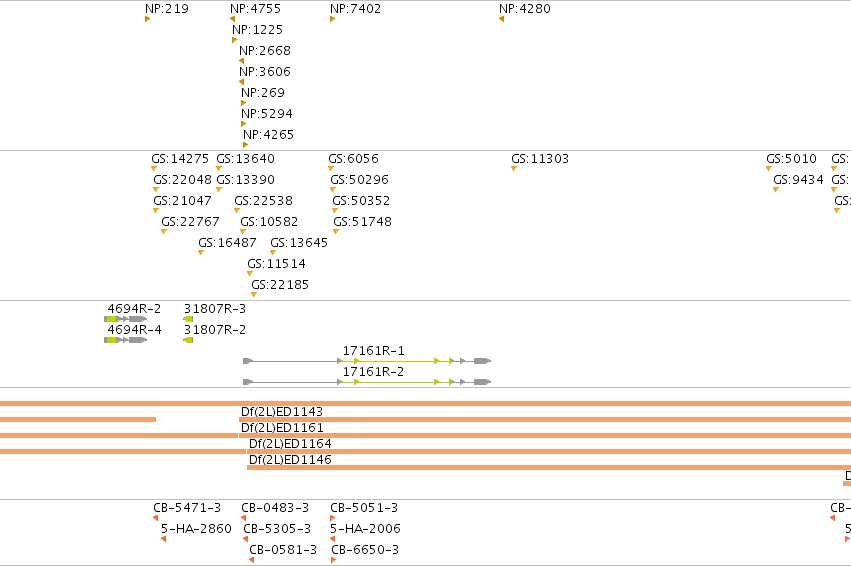The width and height of the screenshot is (851, 566).
Task: Select the GS:9434 insertion
Action: point(776,190)
